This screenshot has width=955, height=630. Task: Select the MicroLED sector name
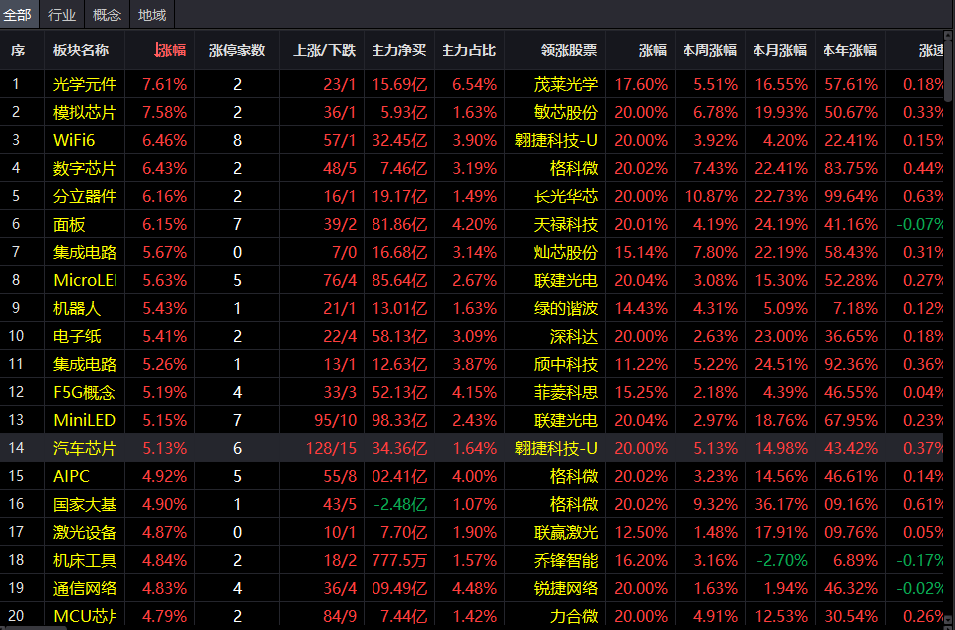pos(85,280)
